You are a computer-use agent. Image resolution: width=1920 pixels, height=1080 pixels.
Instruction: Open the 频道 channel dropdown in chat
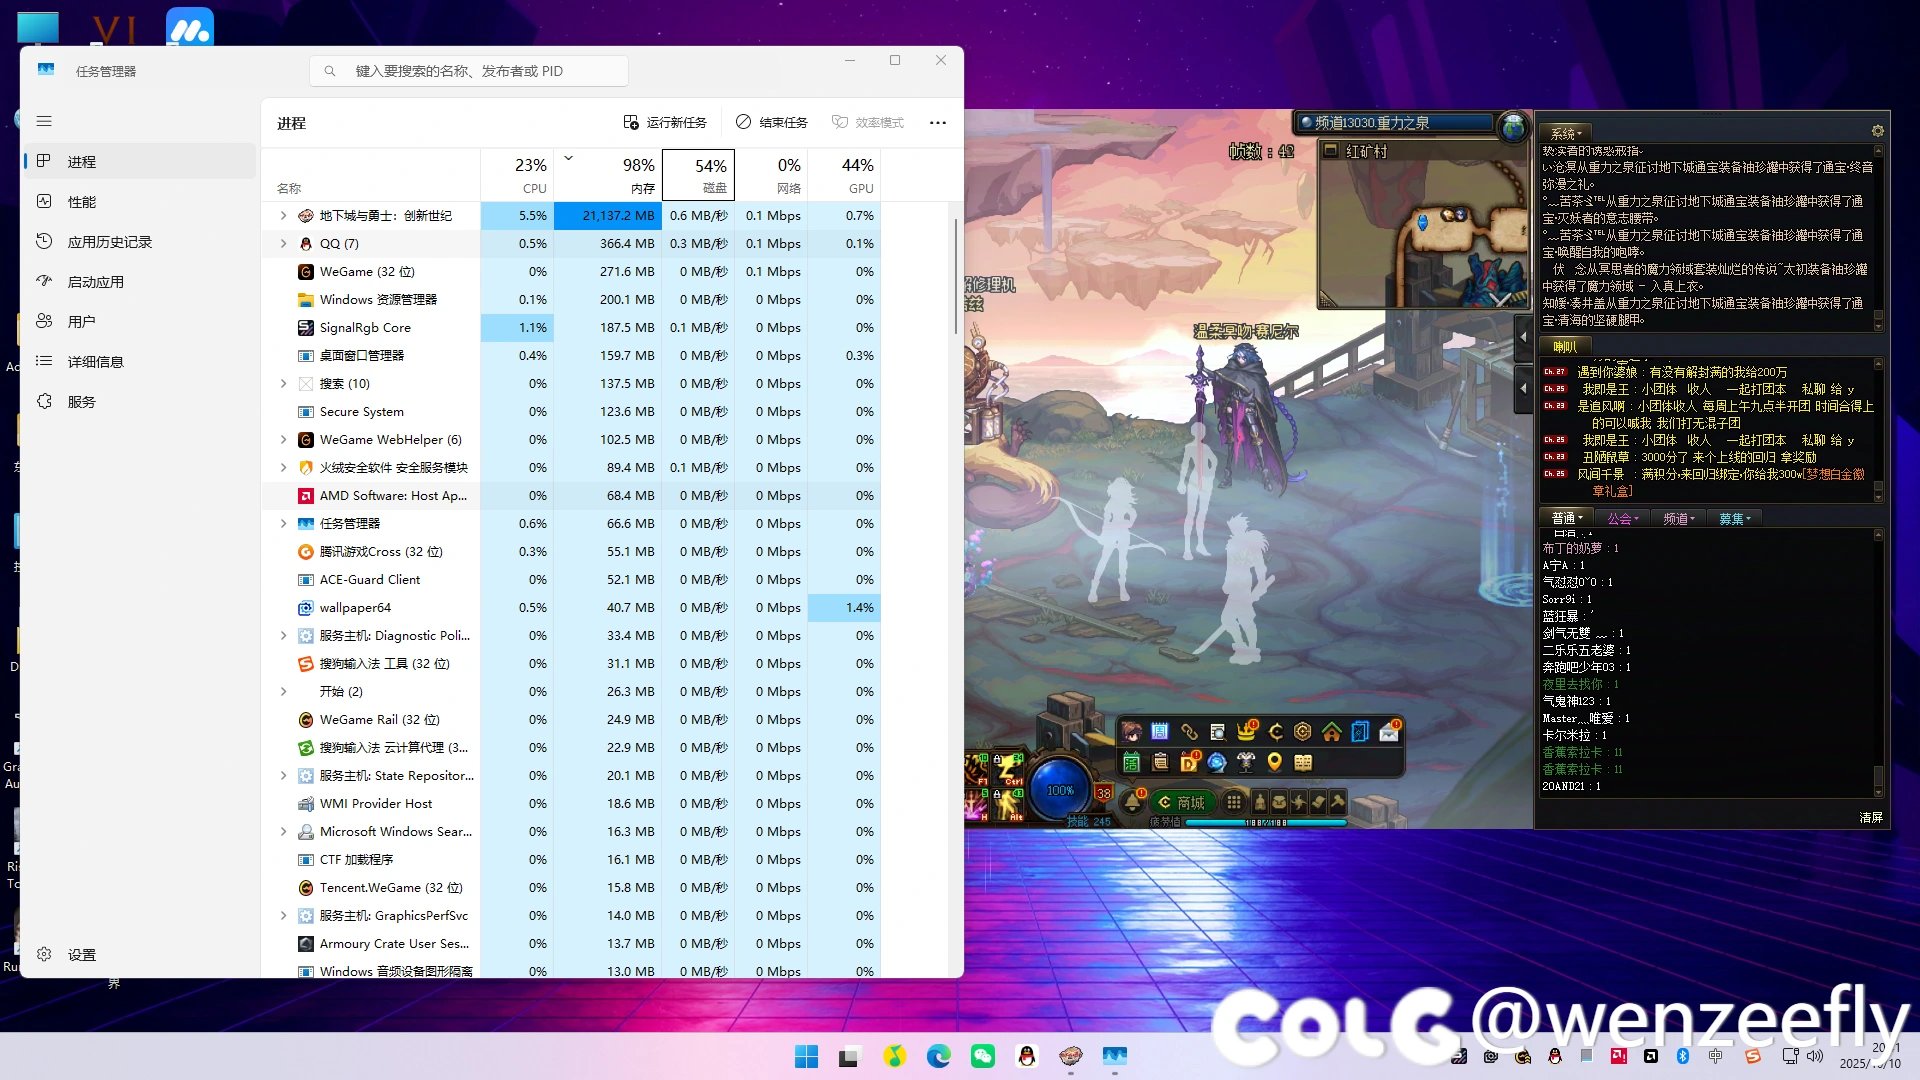point(1679,518)
